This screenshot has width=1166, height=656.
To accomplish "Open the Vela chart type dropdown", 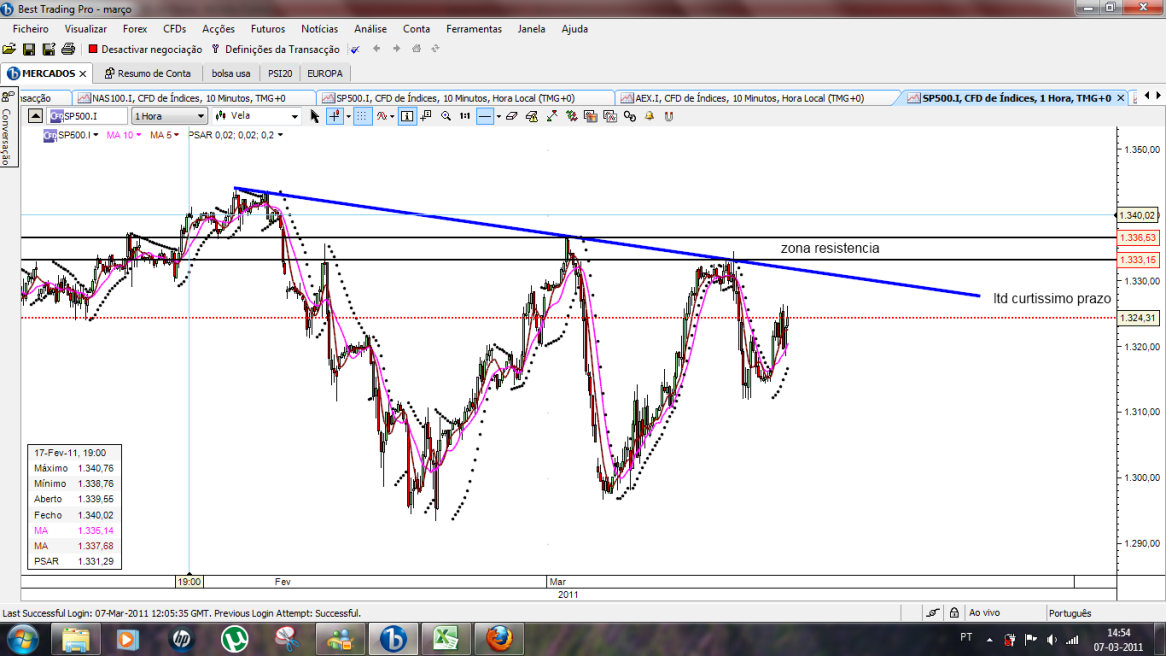I will point(257,116).
